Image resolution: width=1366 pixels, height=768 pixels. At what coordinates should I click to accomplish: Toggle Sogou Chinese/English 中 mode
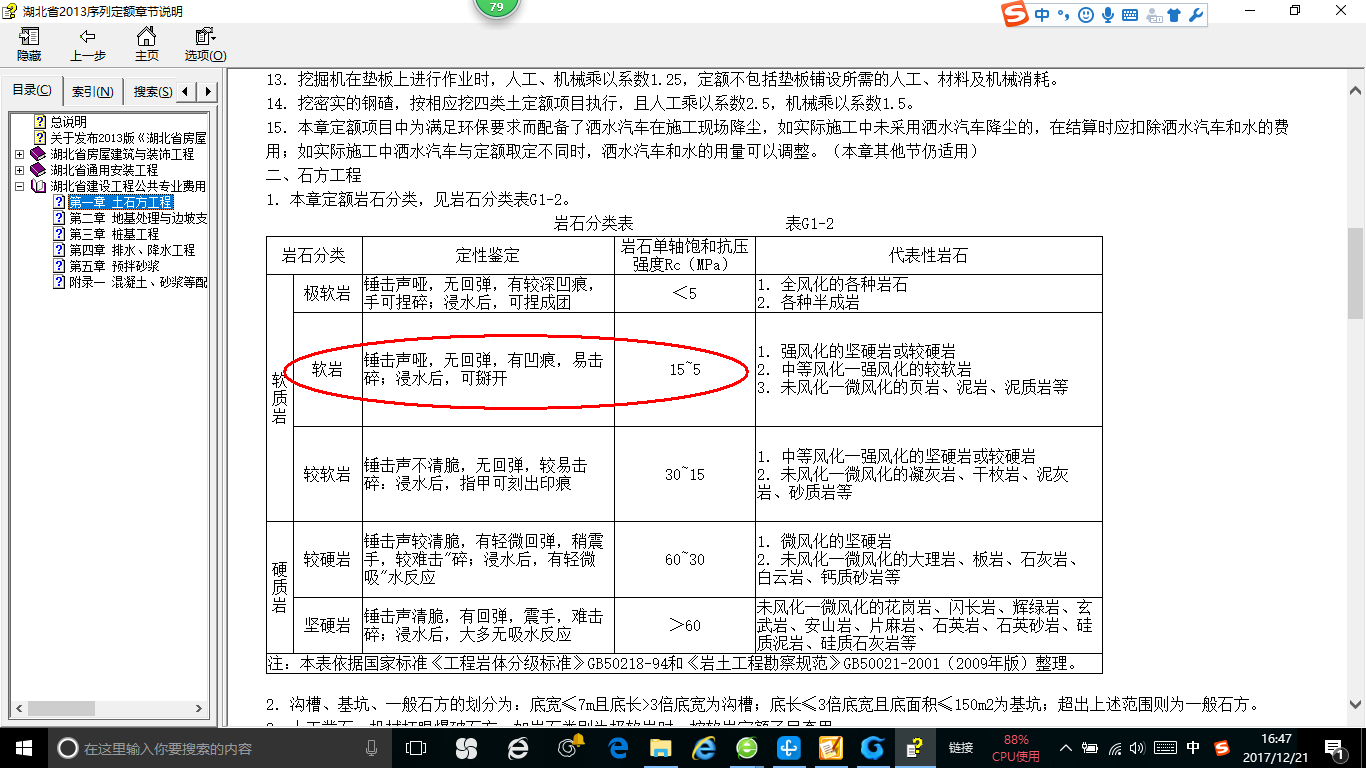pyautogui.click(x=1042, y=14)
